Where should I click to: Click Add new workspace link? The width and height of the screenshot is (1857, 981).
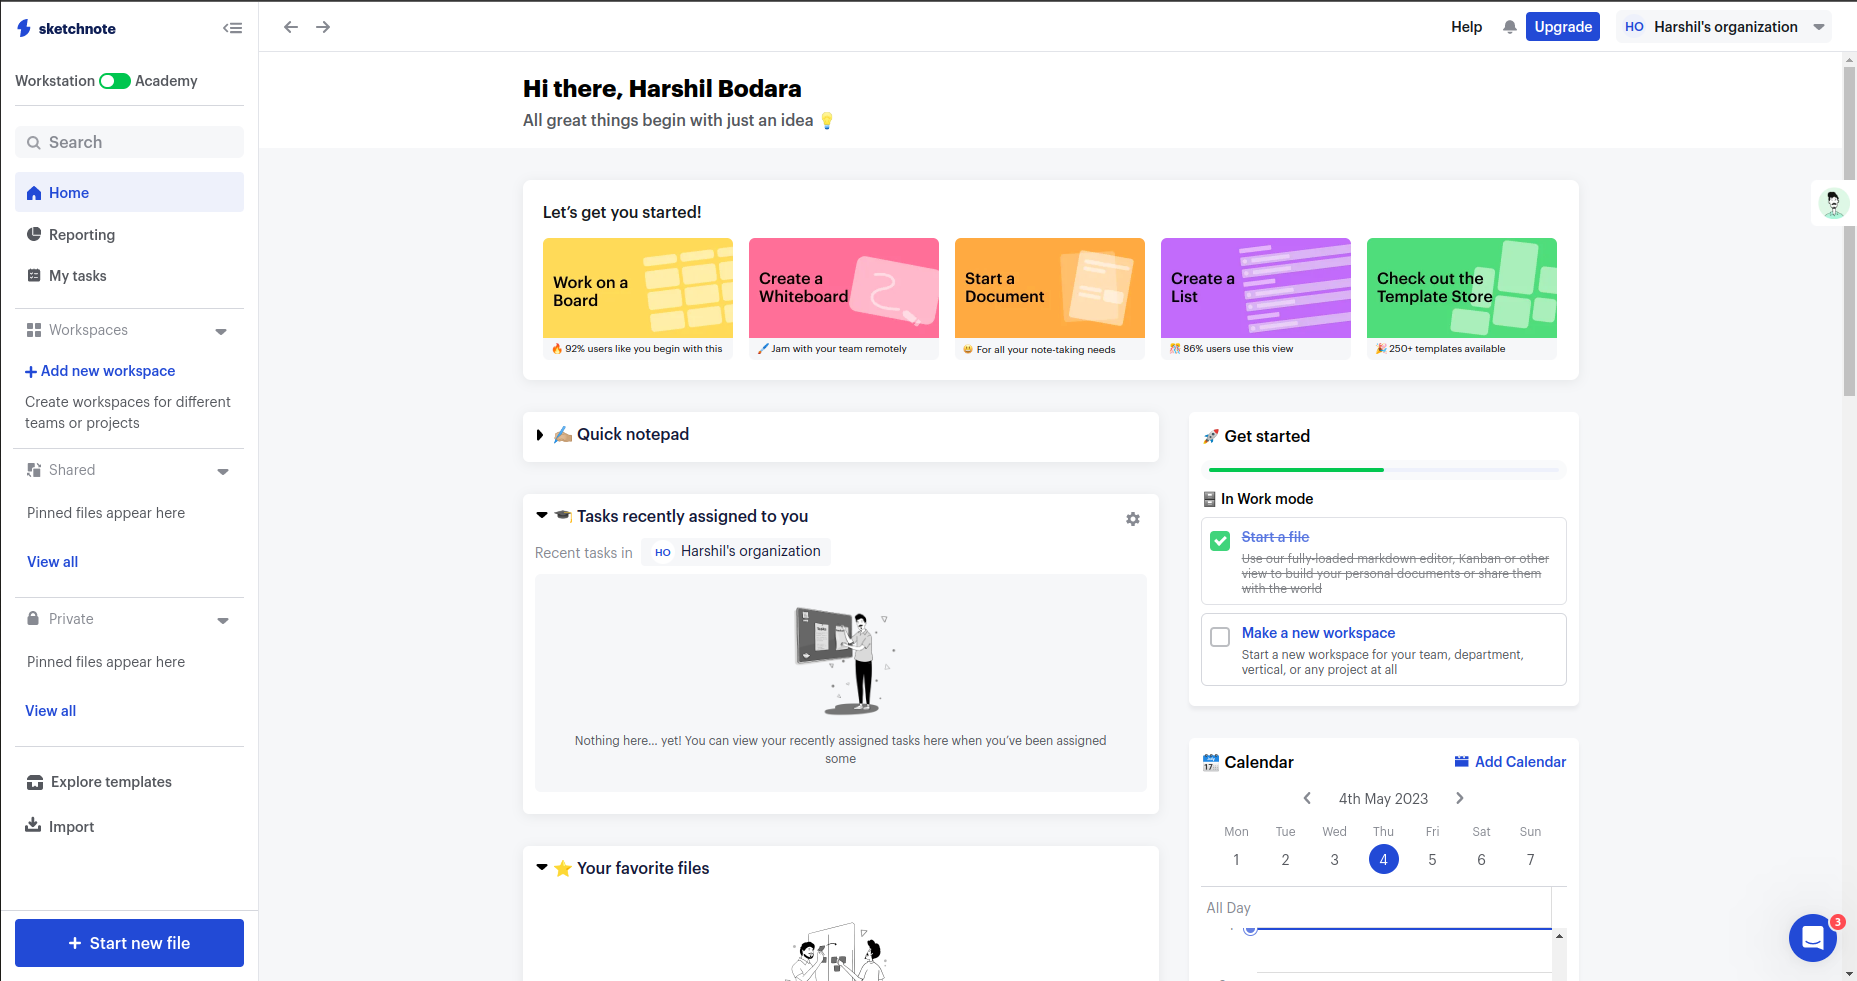tap(100, 371)
